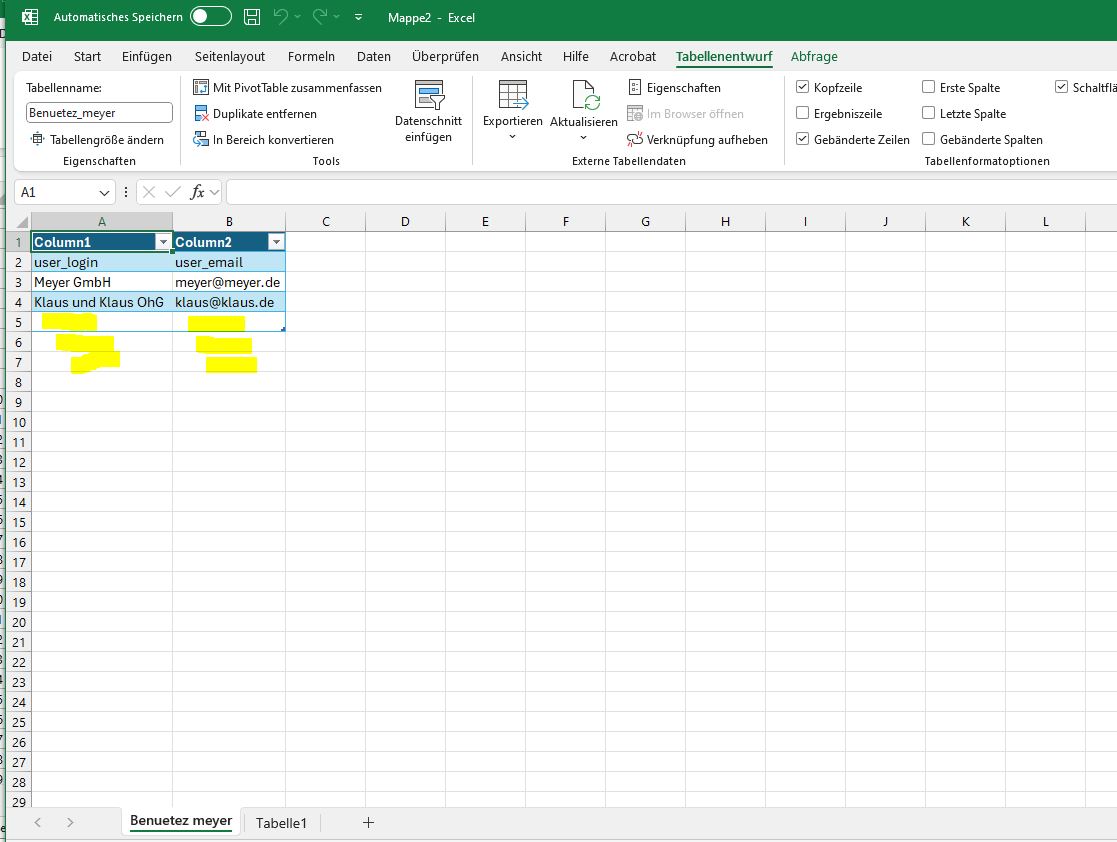Viewport: 1117px width, 842px height.
Task: Enable the Ergebniszeile checkbox
Action: pos(802,114)
